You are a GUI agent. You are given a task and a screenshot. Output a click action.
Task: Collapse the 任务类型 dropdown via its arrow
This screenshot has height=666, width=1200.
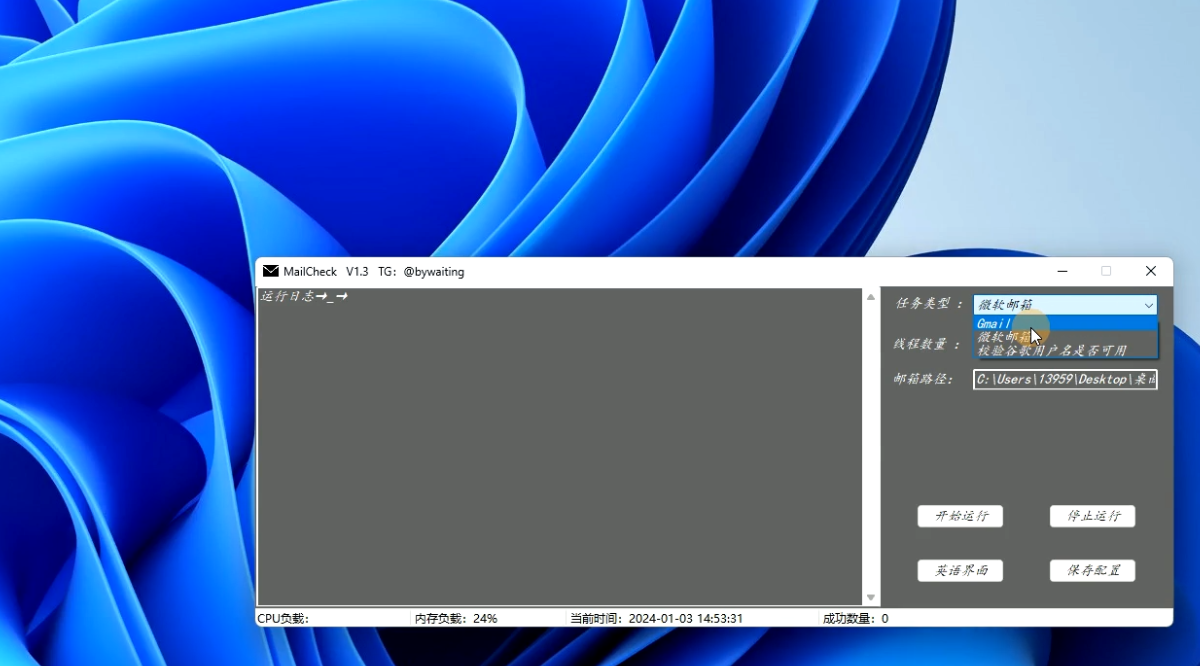click(x=1148, y=305)
